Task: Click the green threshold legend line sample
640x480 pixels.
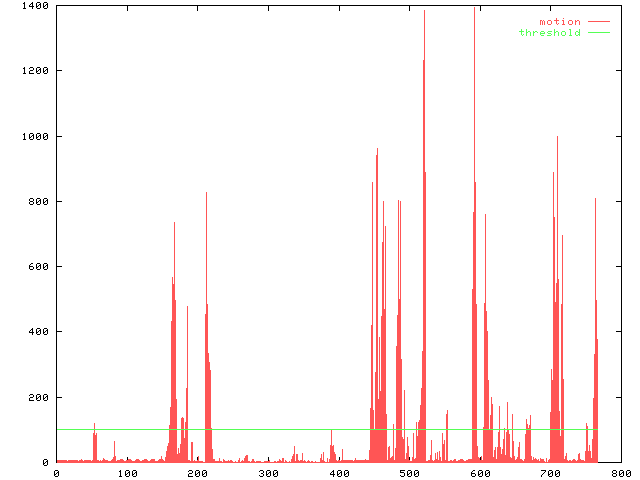Action: coord(598,33)
